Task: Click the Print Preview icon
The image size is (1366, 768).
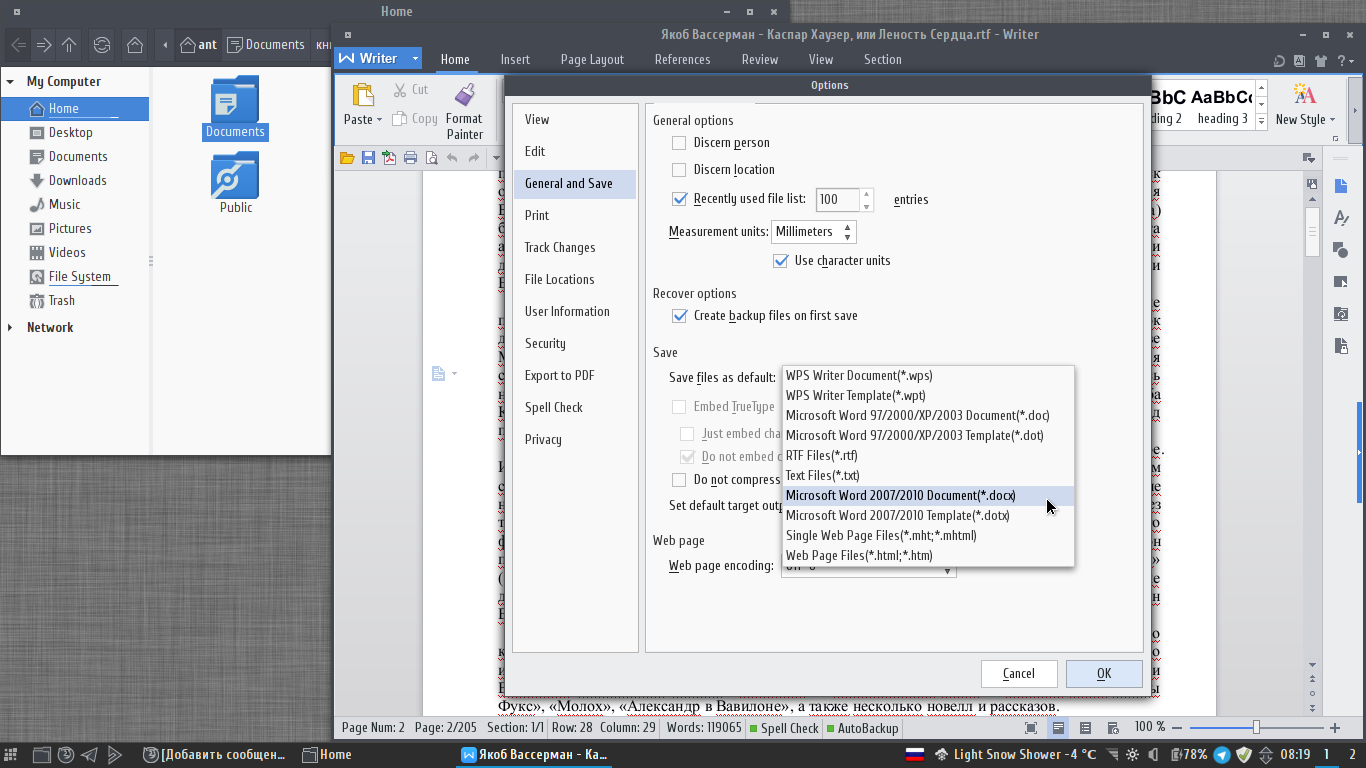Action: 431,158
